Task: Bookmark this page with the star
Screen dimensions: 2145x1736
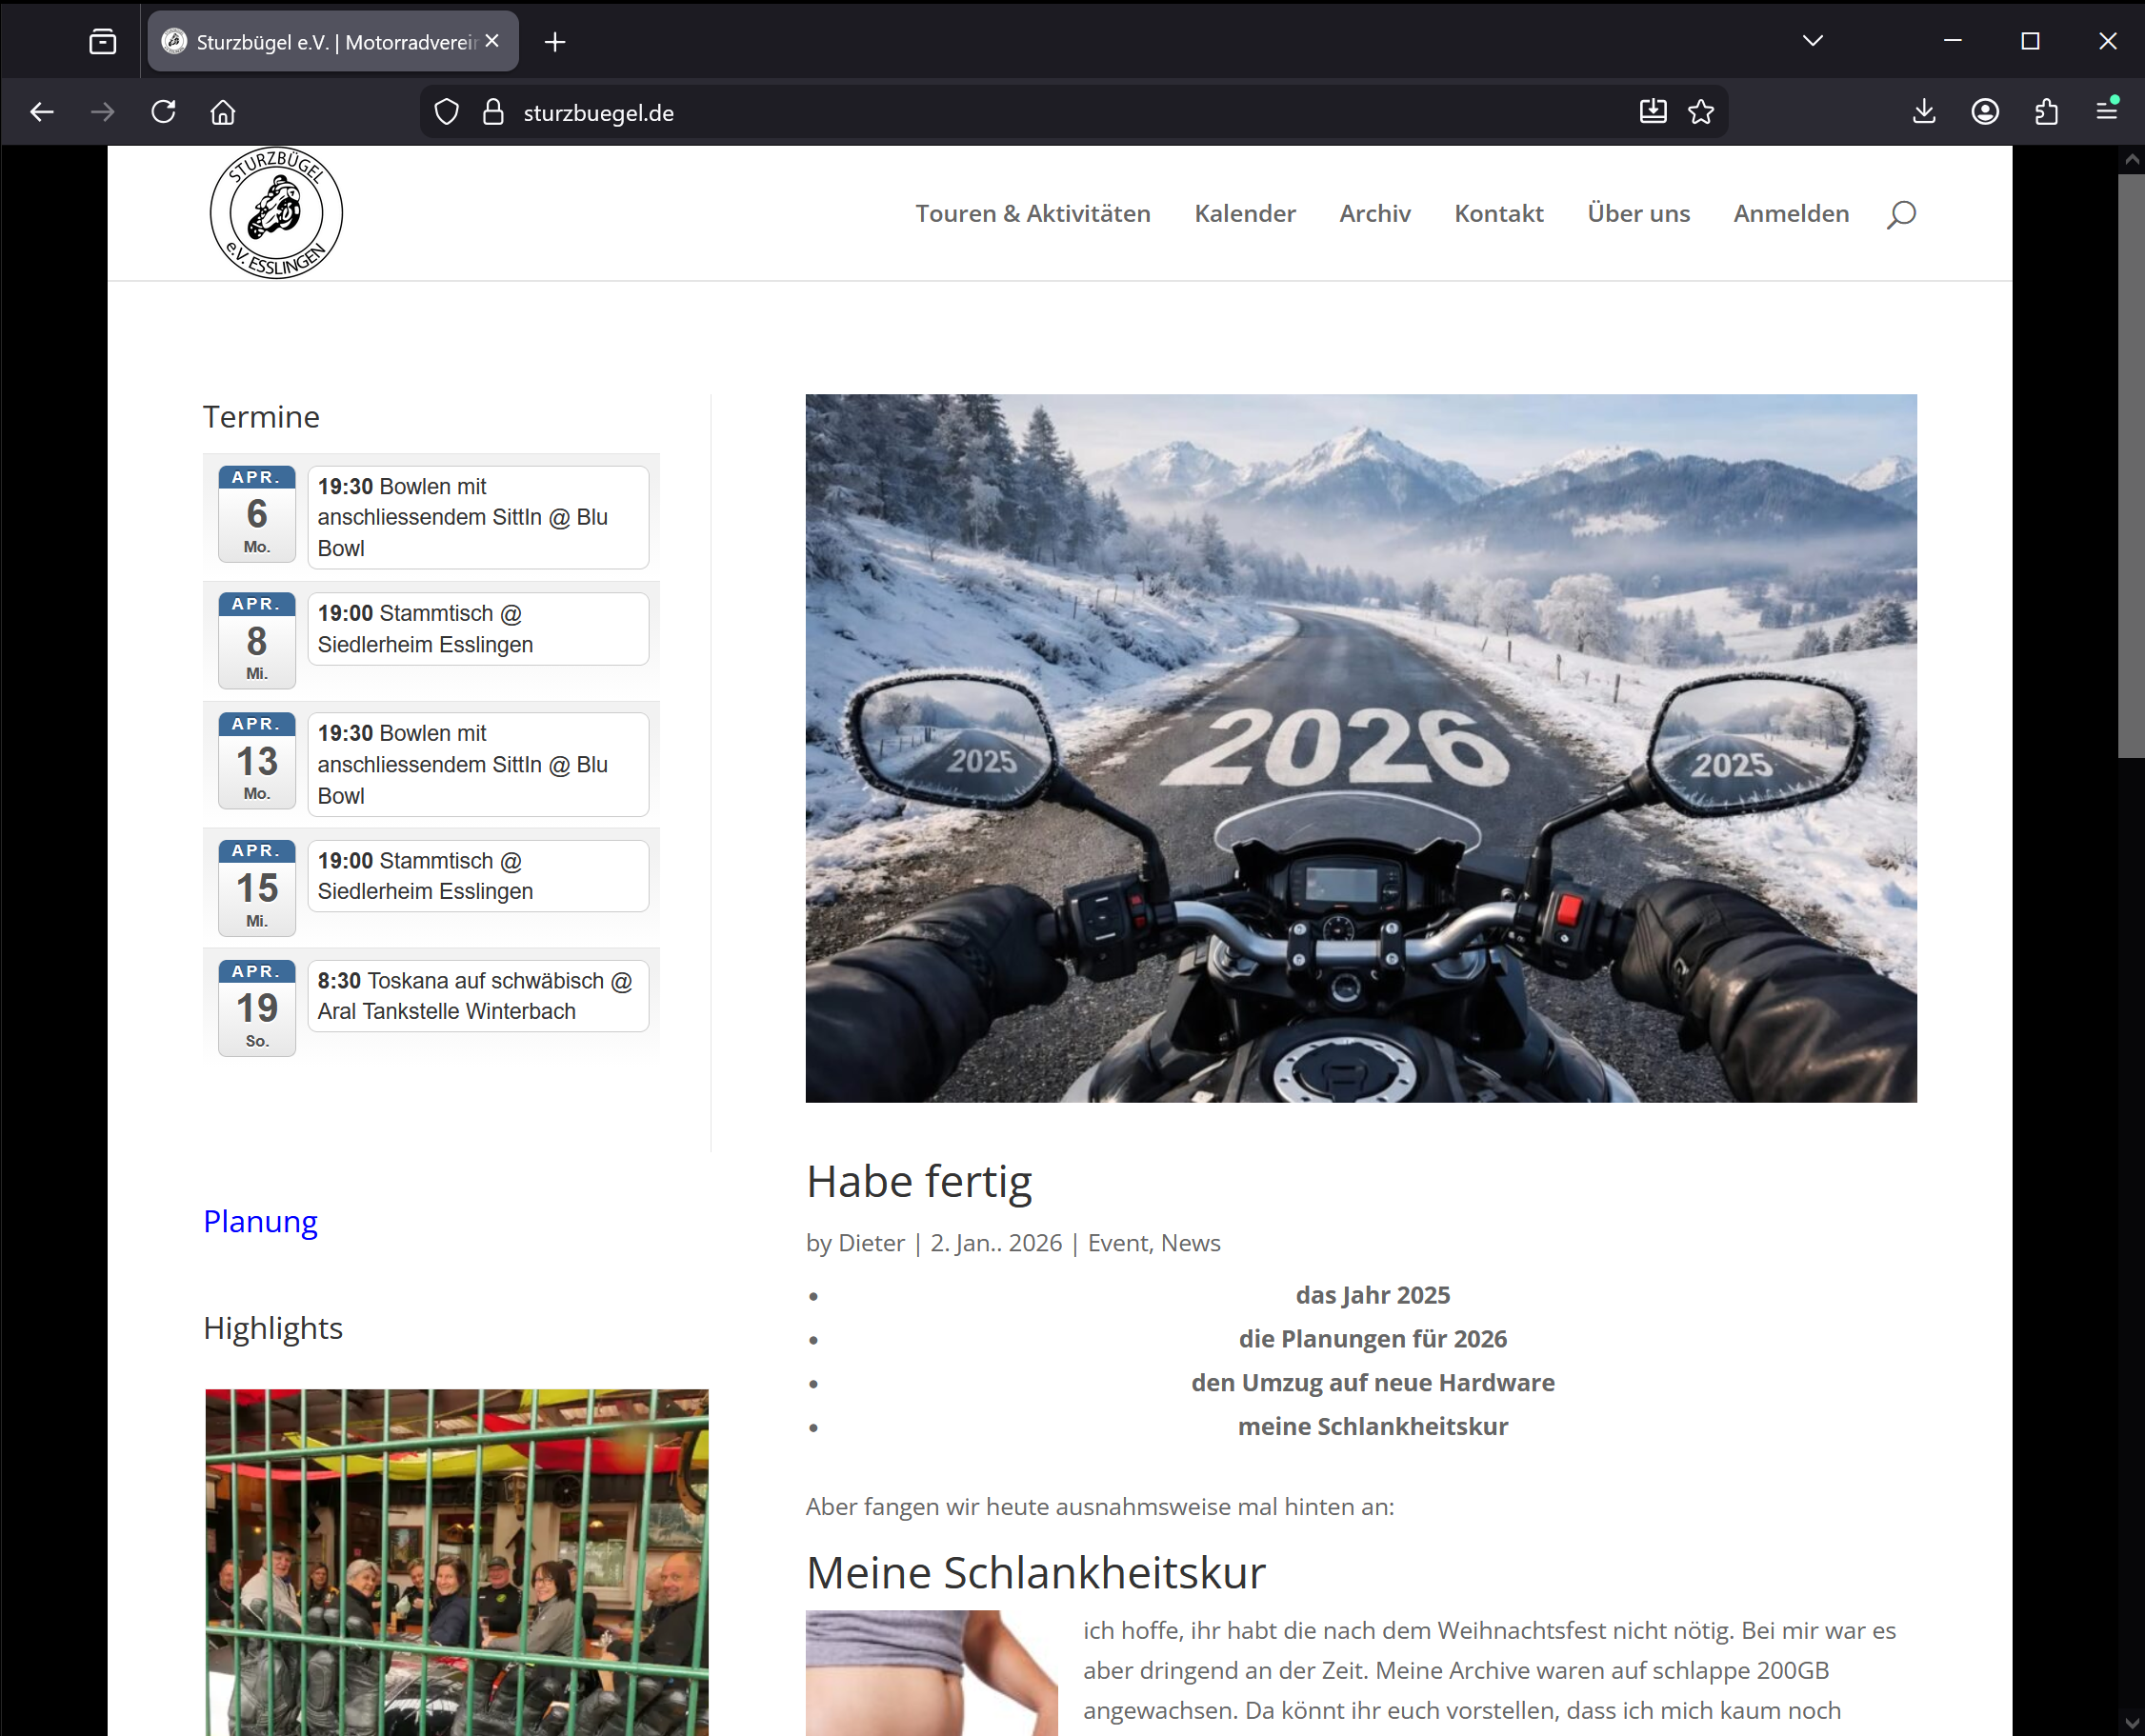Action: (1701, 112)
